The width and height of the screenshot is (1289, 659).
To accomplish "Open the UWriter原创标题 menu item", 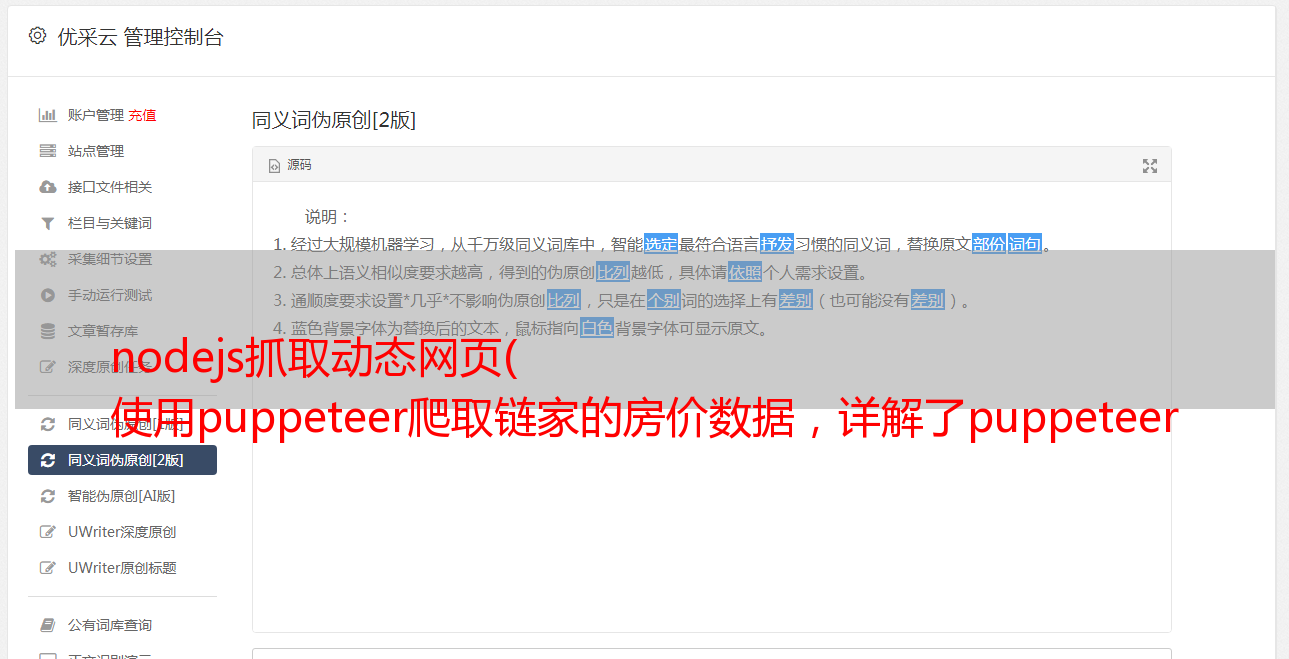I will [122, 568].
